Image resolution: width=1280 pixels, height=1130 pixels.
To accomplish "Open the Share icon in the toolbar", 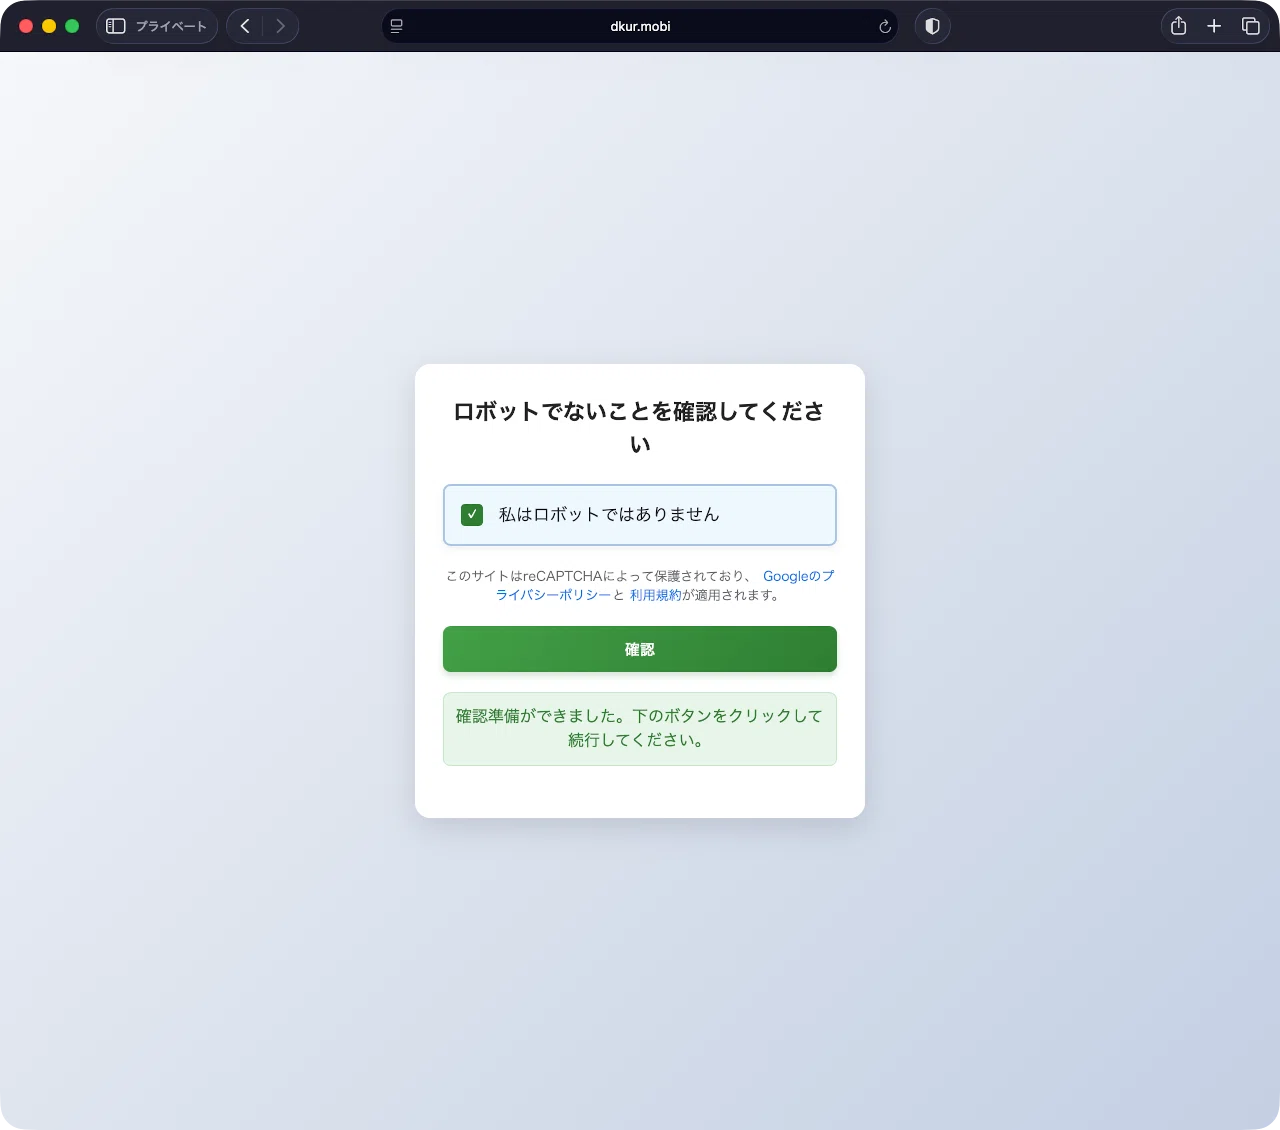I will [x=1179, y=26].
